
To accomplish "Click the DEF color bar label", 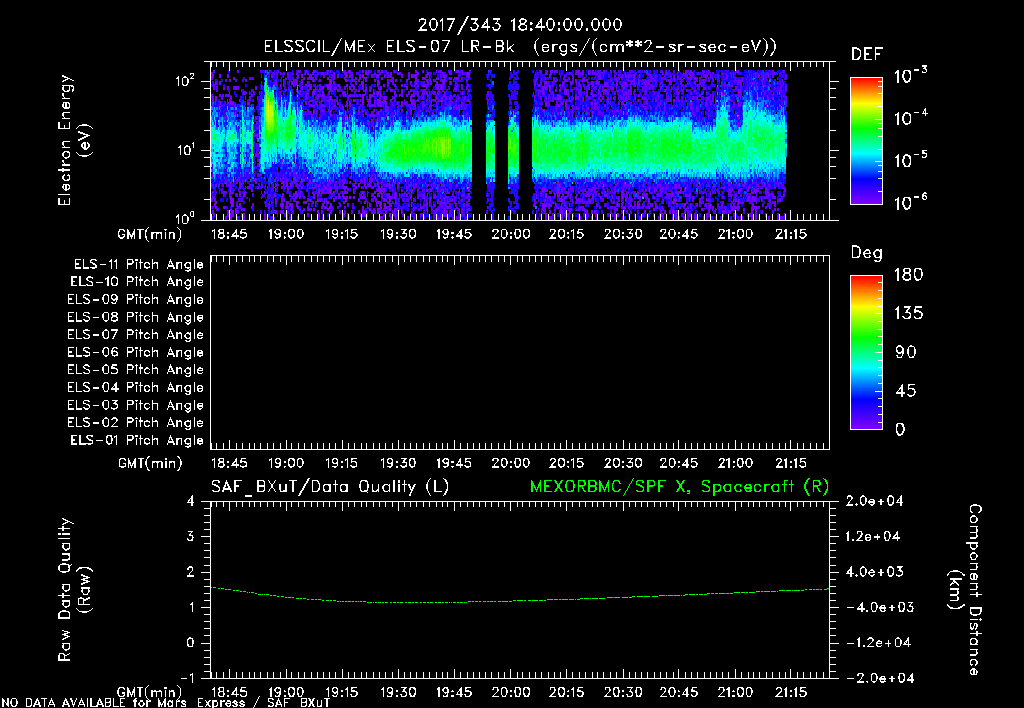I will tap(867, 55).
